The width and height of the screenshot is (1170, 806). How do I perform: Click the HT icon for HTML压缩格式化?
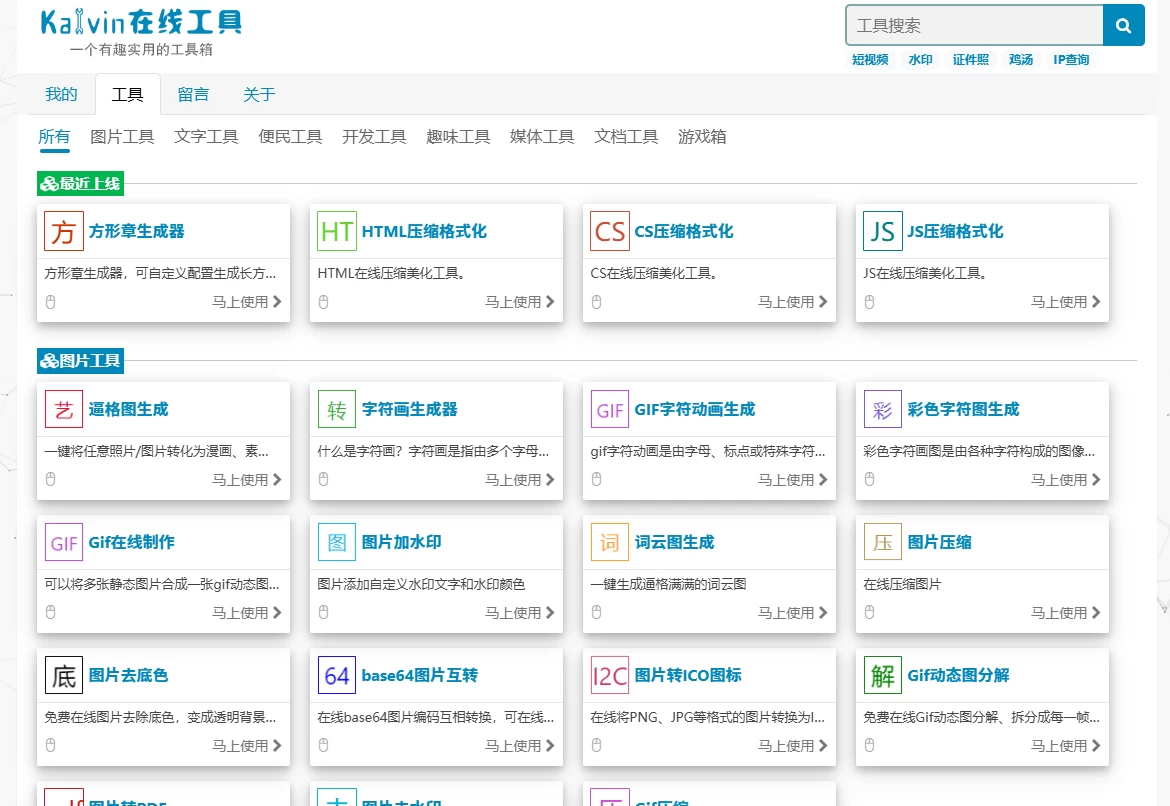click(337, 231)
